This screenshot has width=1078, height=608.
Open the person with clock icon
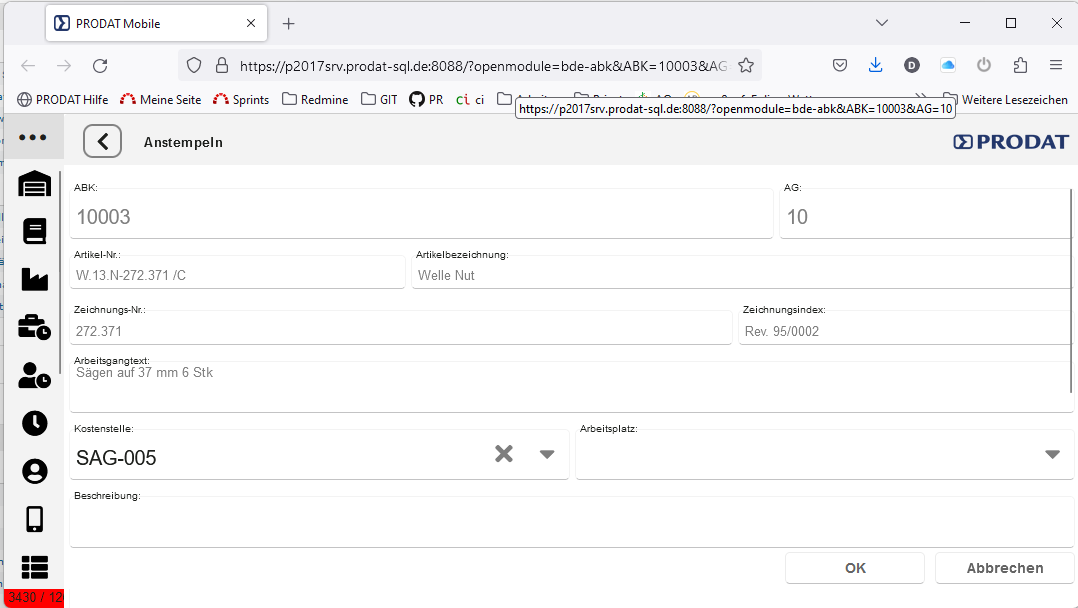point(34,375)
